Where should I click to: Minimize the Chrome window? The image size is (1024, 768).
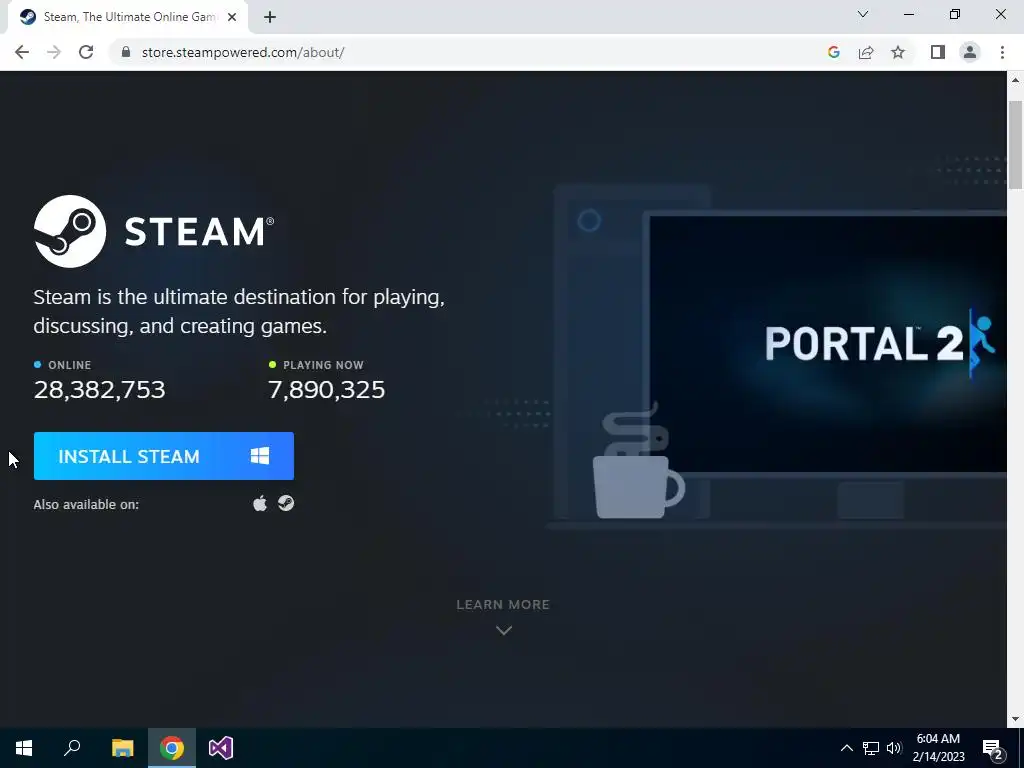(x=908, y=14)
